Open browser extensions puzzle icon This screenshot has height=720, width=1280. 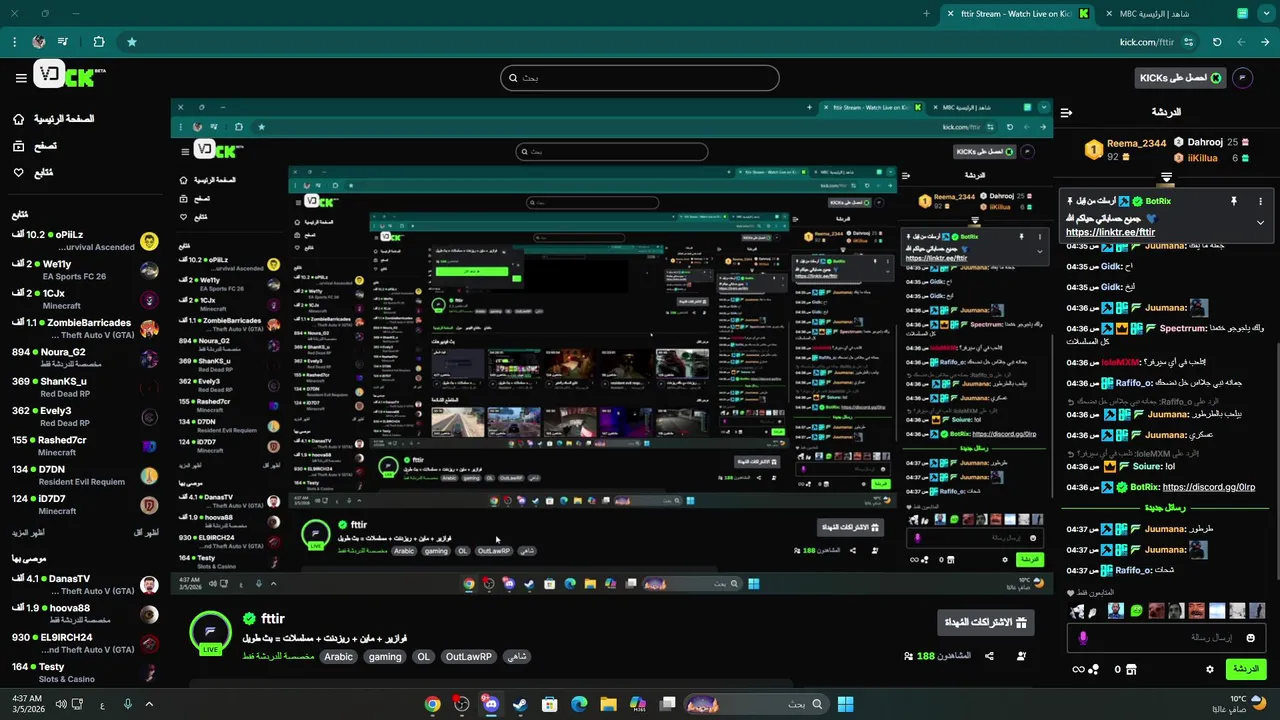pos(98,42)
